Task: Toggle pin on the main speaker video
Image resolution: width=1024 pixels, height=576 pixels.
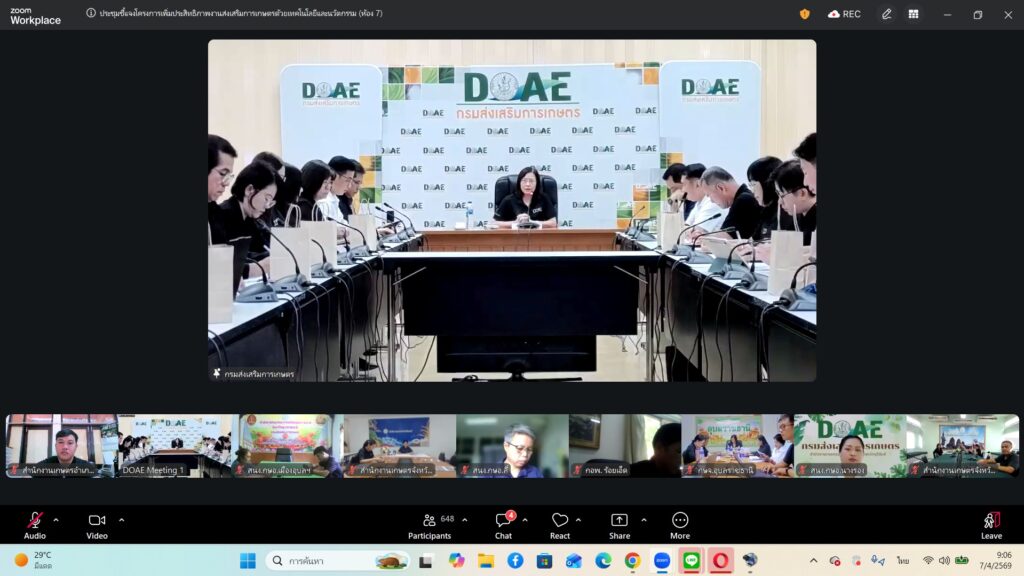Action: [x=217, y=374]
